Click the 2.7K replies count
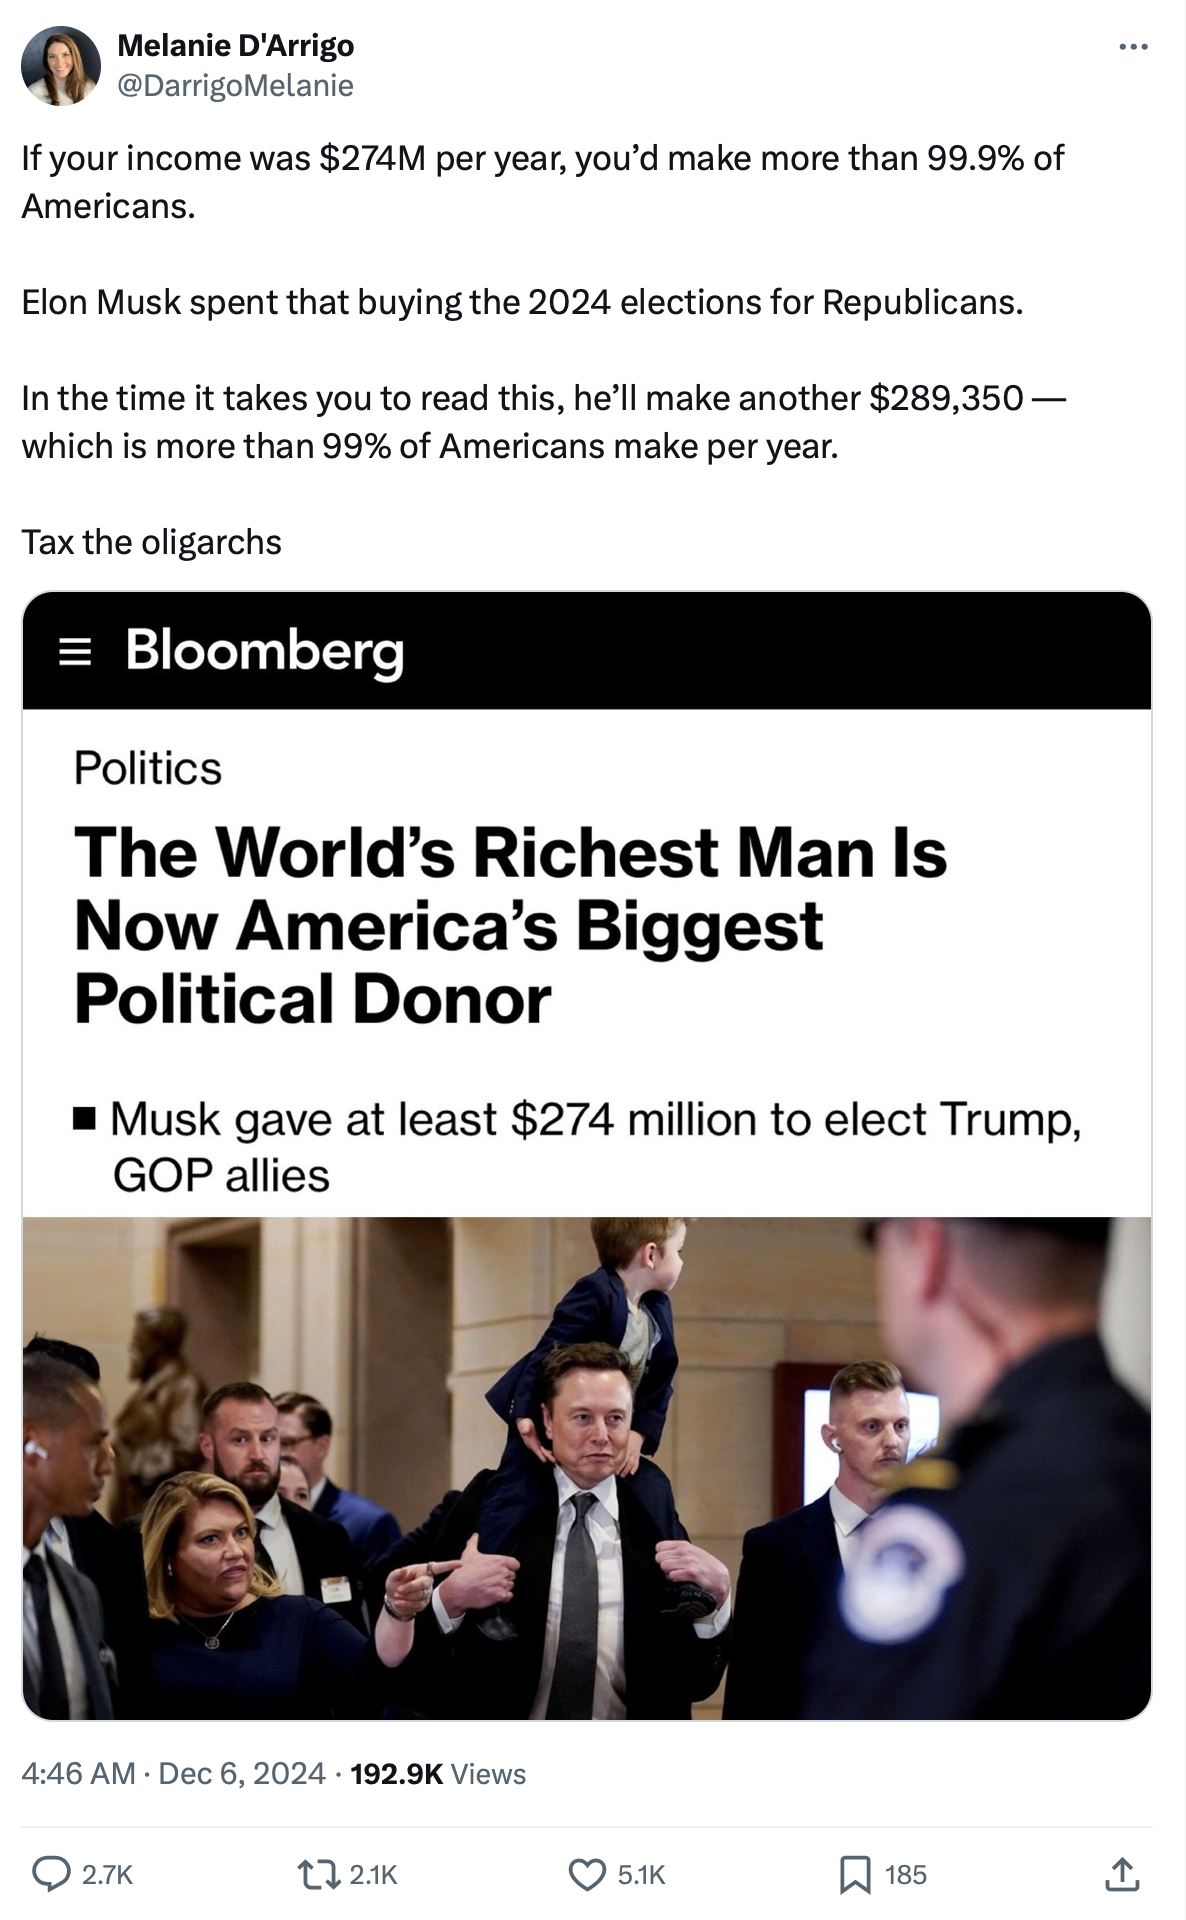The image size is (1186, 1920). pyautogui.click(x=107, y=1875)
